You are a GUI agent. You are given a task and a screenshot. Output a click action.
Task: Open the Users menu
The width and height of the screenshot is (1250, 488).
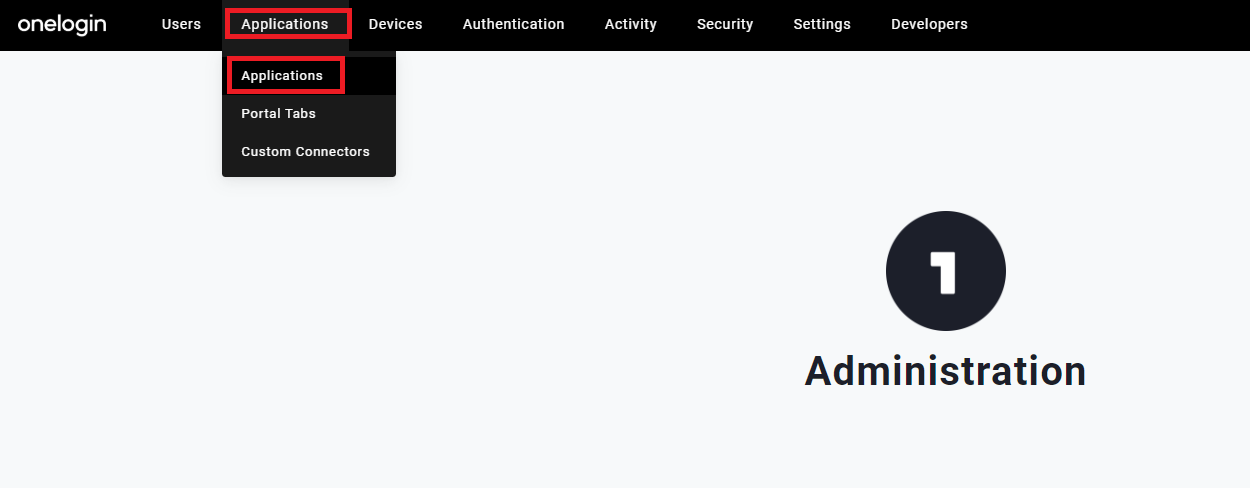click(181, 24)
